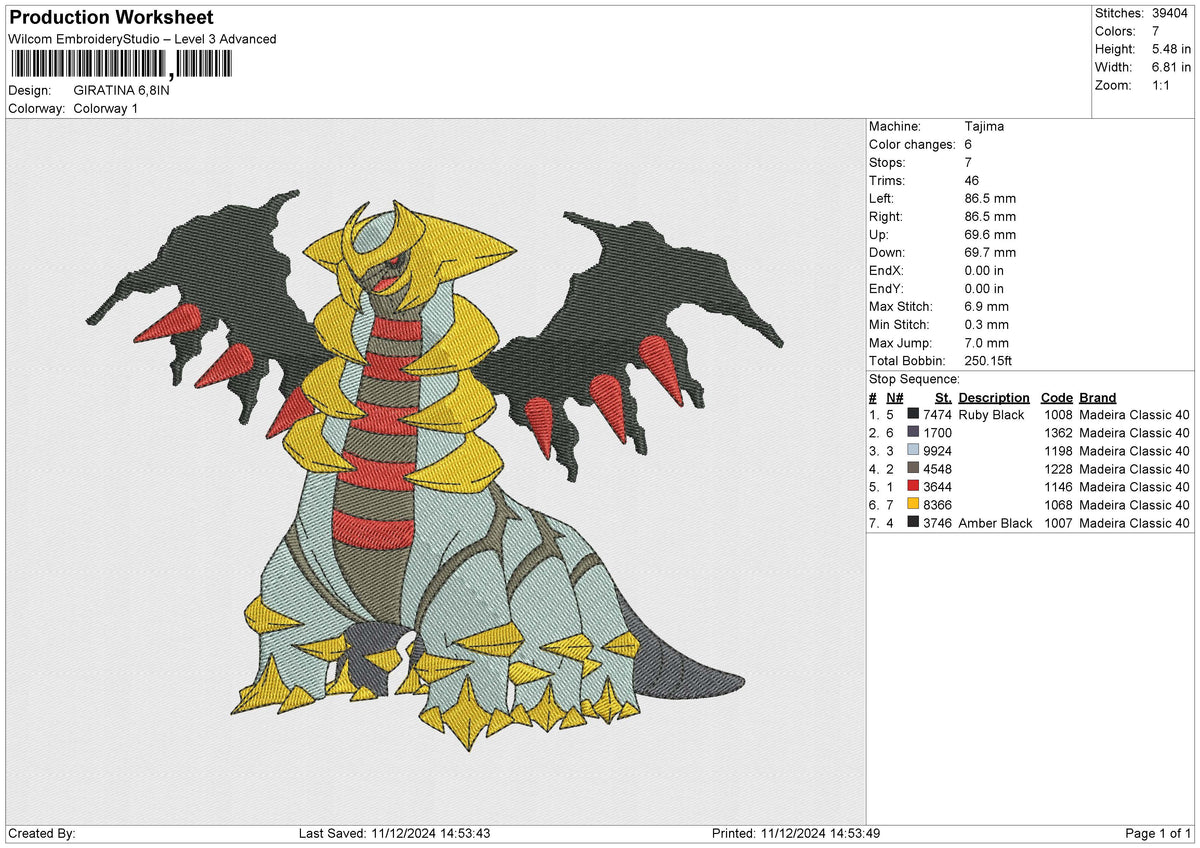This screenshot has height=848, width=1200.
Task: Click the 'Stop Sequence:' heading
Action: click(x=915, y=379)
